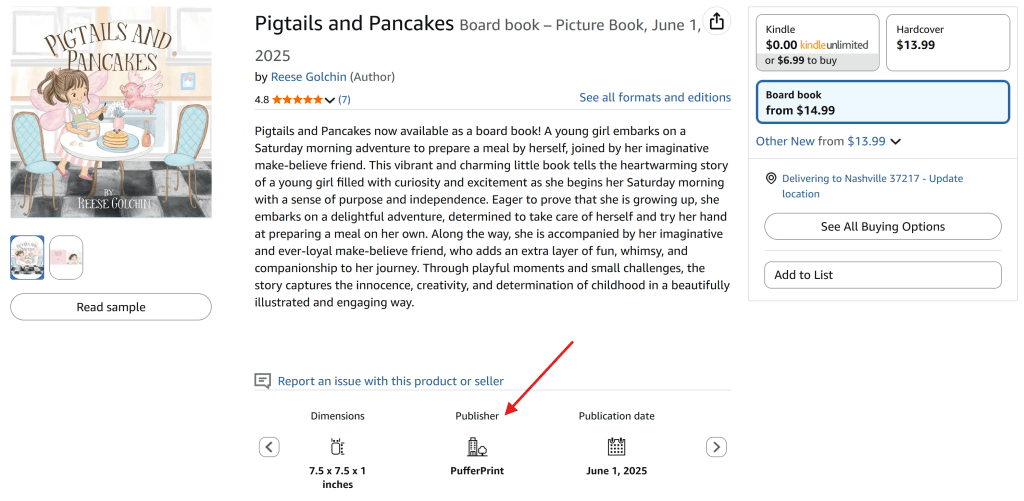Screen dimensions: 1024x501
Task: Click the Publisher building icon
Action: pyautogui.click(x=477, y=447)
